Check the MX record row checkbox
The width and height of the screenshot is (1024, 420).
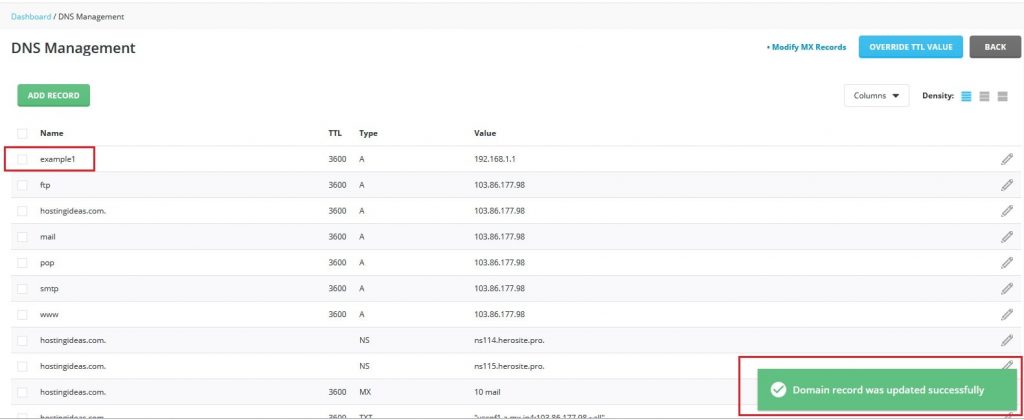click(x=22, y=392)
